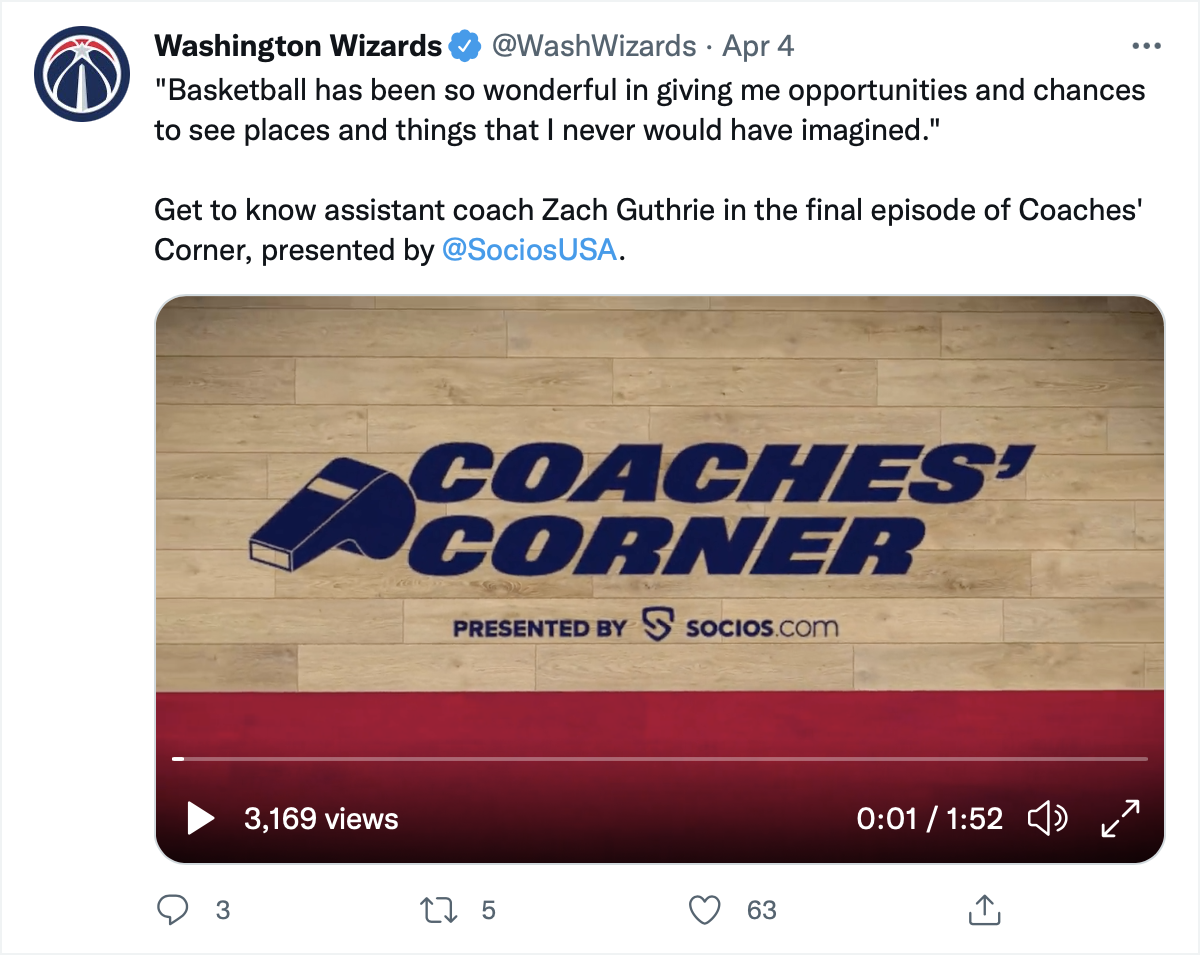Image resolution: width=1200 pixels, height=955 pixels.
Task: Open the Apr 4 tweet timestamp
Action: 758,46
